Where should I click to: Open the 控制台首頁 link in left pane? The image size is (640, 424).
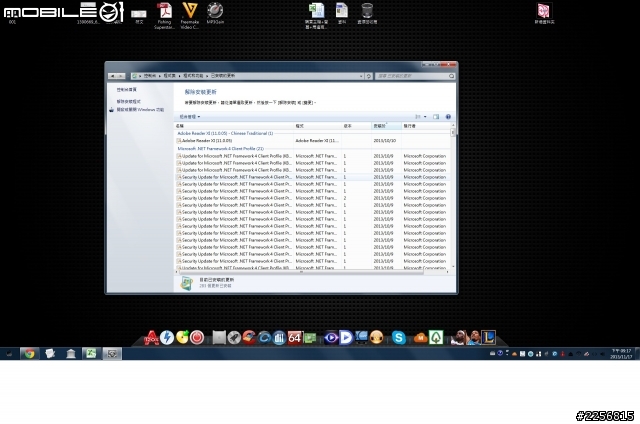(x=127, y=90)
